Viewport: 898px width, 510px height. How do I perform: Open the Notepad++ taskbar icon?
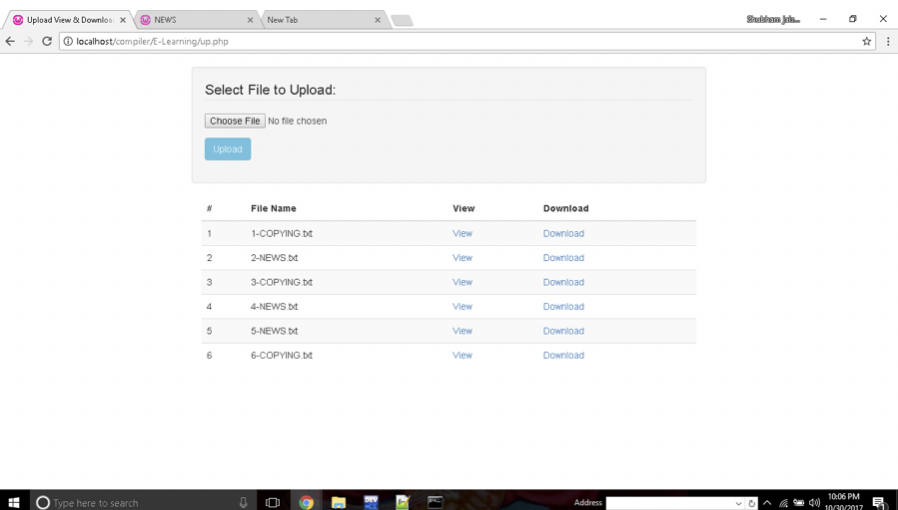(403, 502)
